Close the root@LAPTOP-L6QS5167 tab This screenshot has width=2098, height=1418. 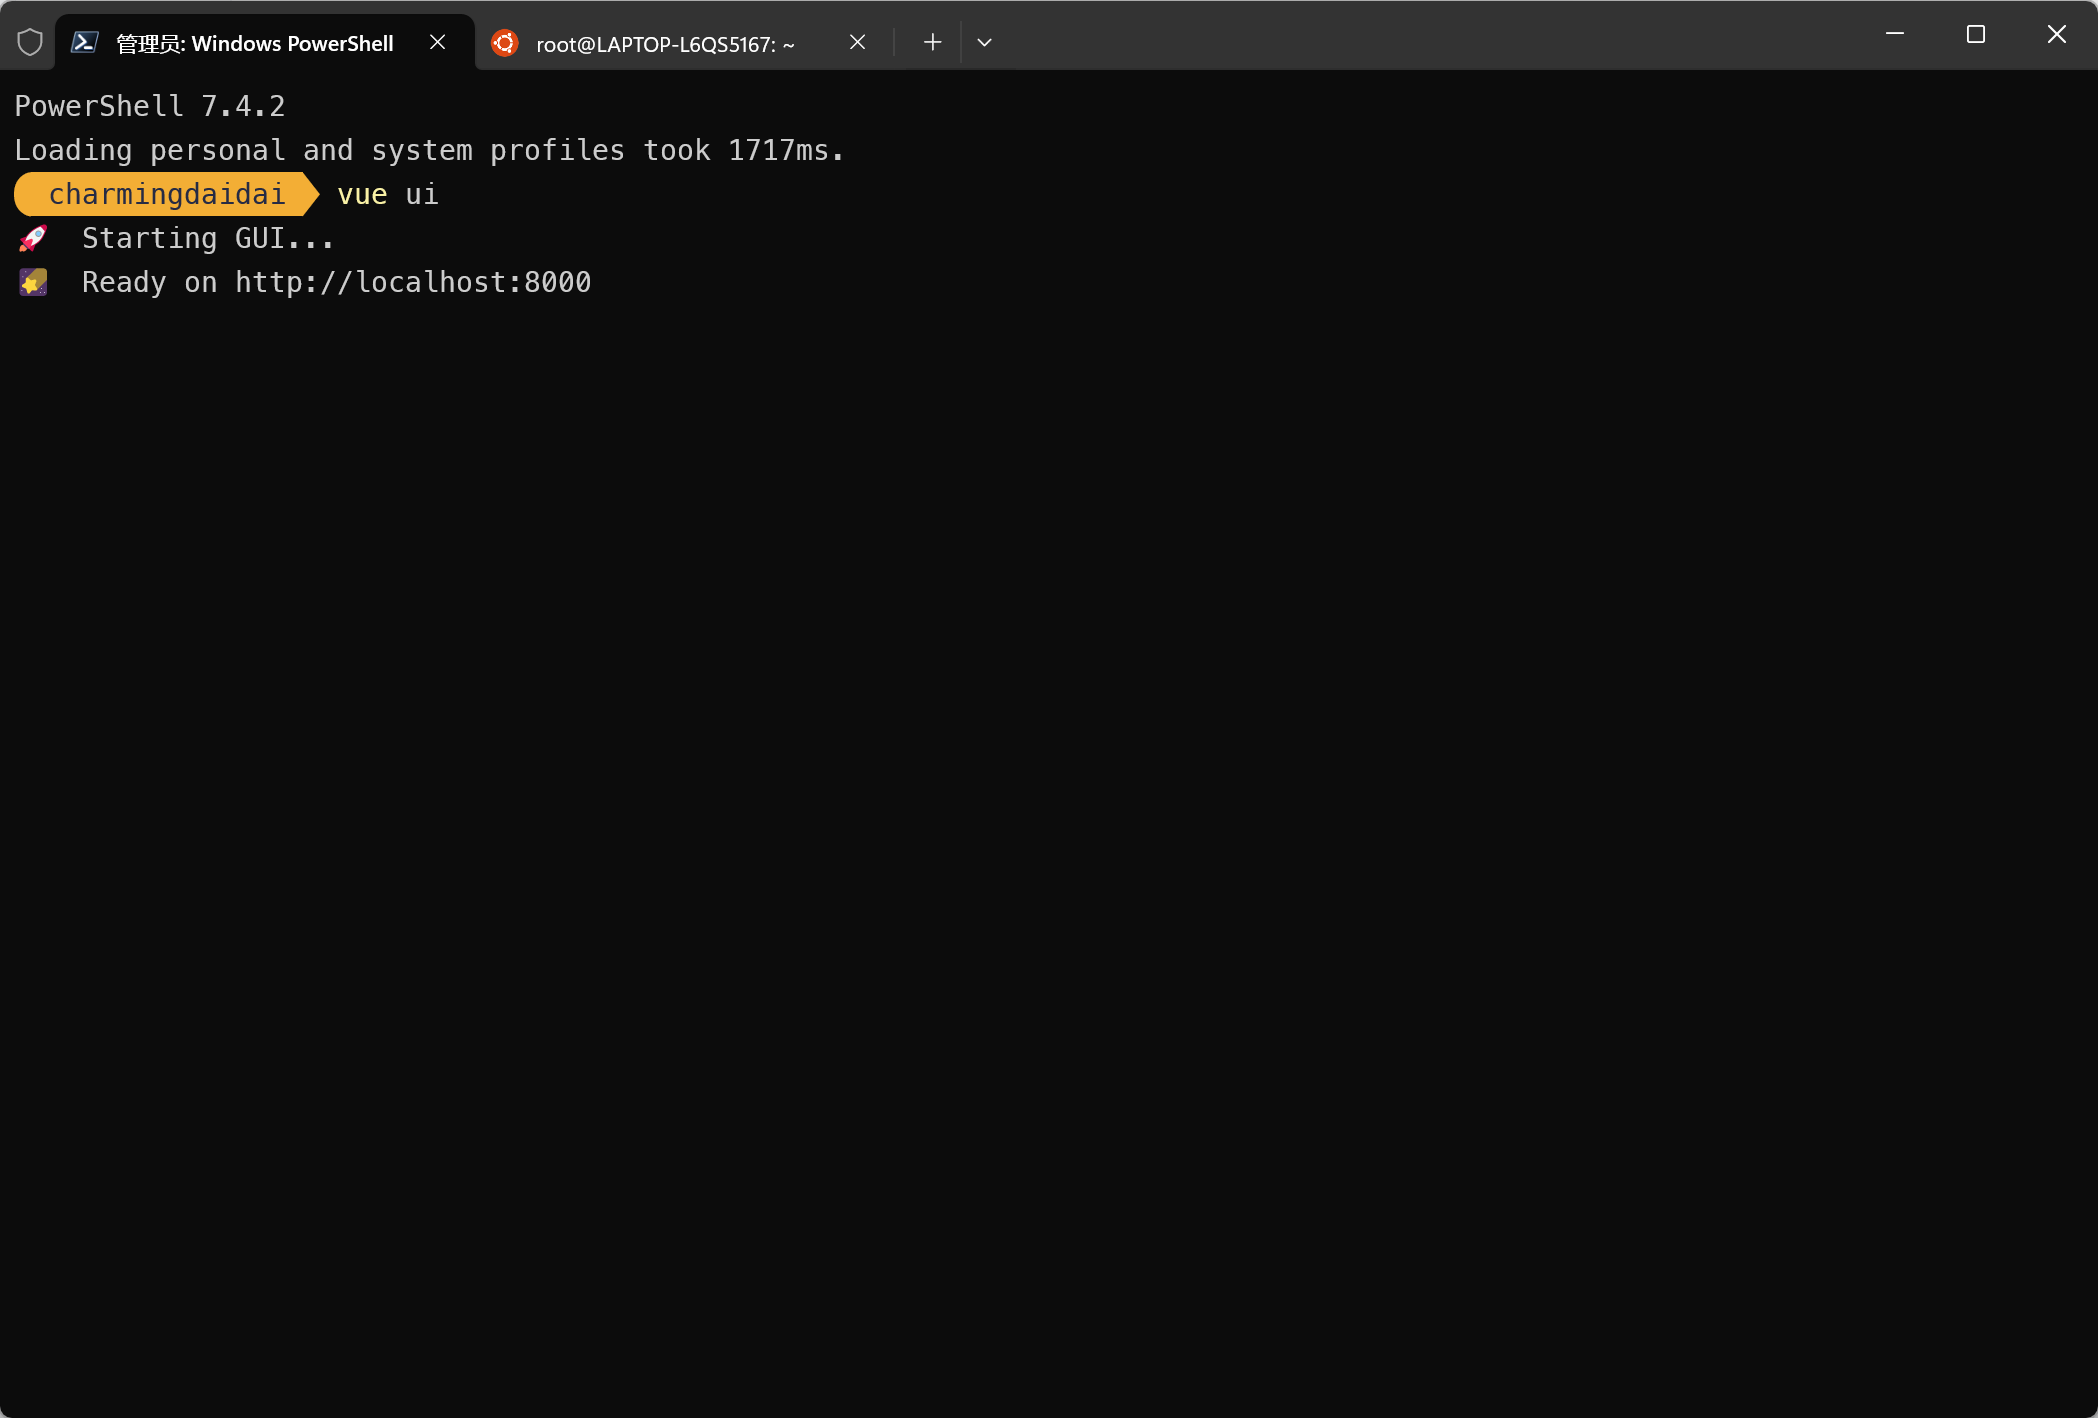point(857,42)
